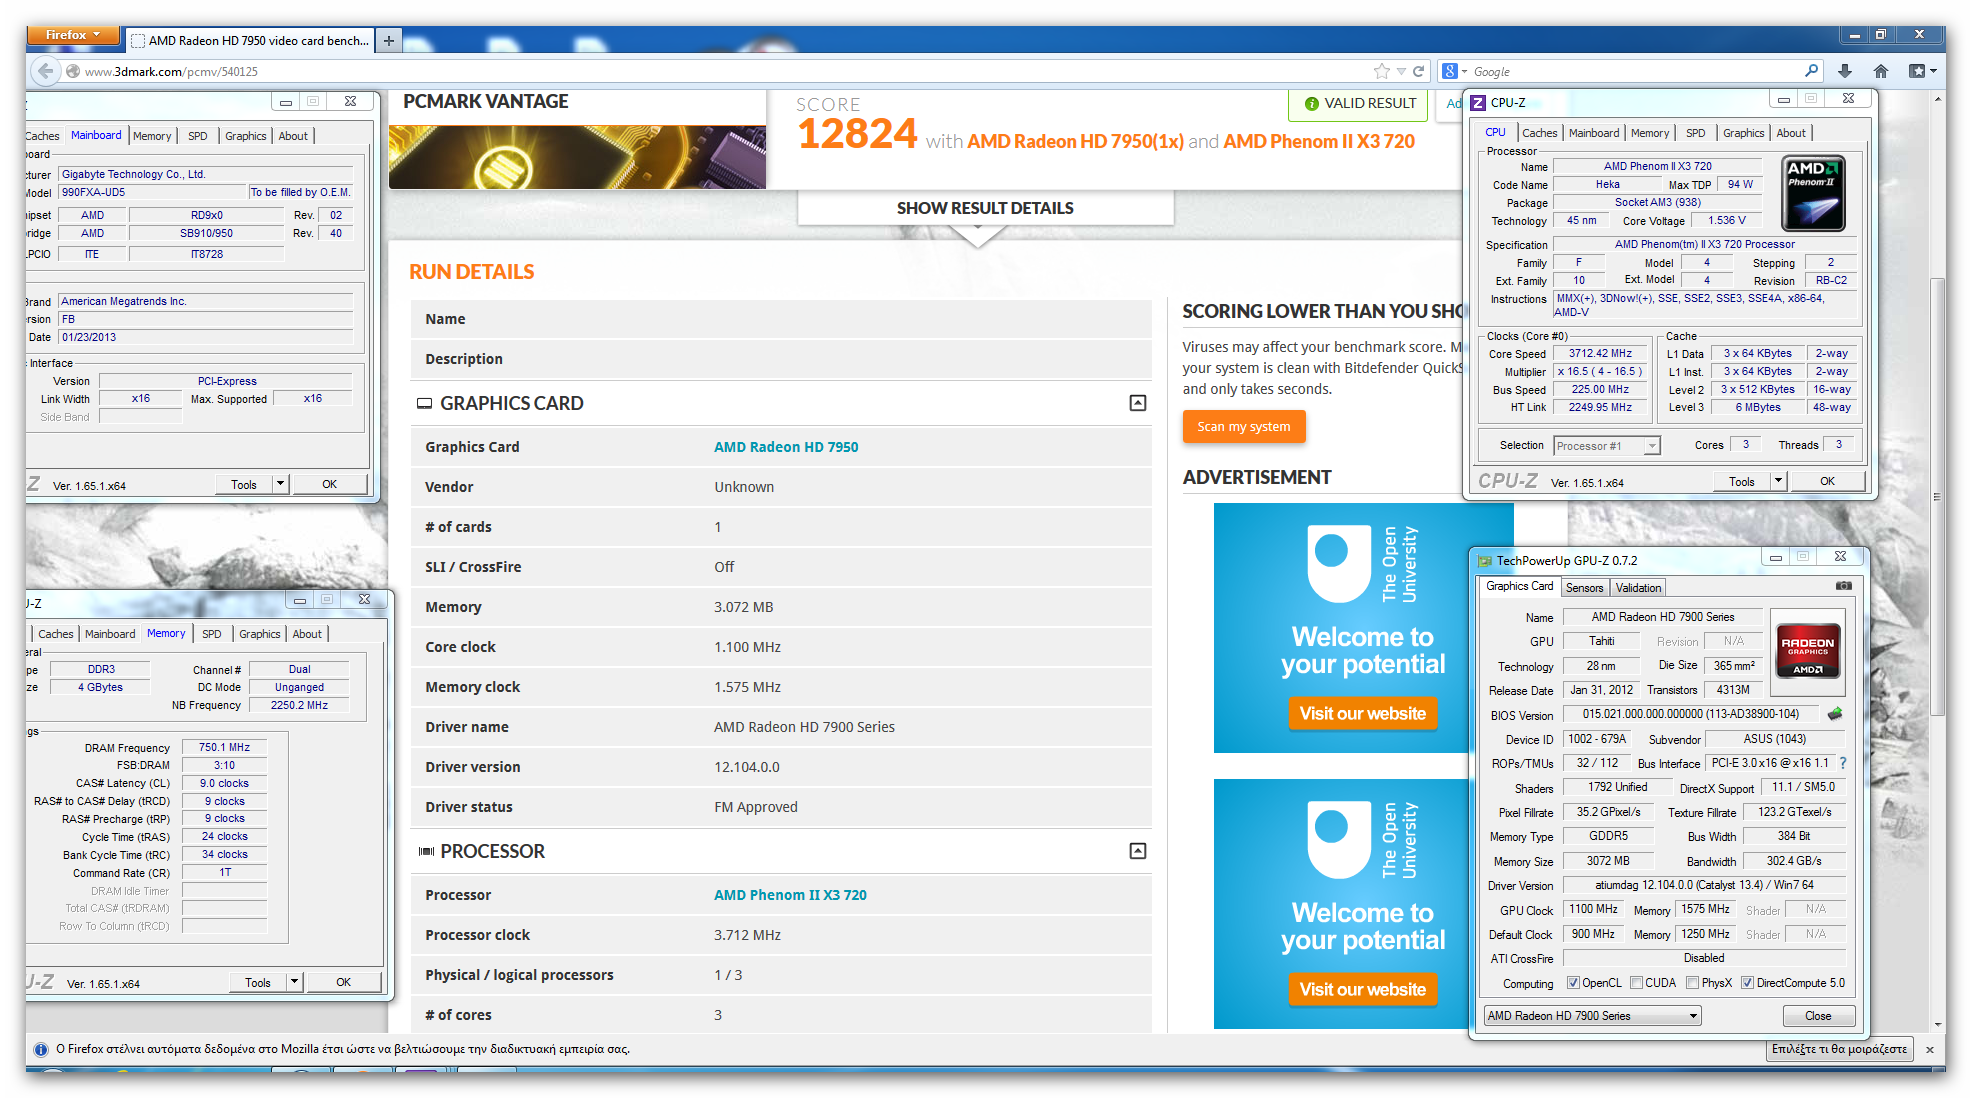Open Tools dropdown arrow in Memory CPU-Z window
This screenshot has width=1972, height=1098.
294,982
